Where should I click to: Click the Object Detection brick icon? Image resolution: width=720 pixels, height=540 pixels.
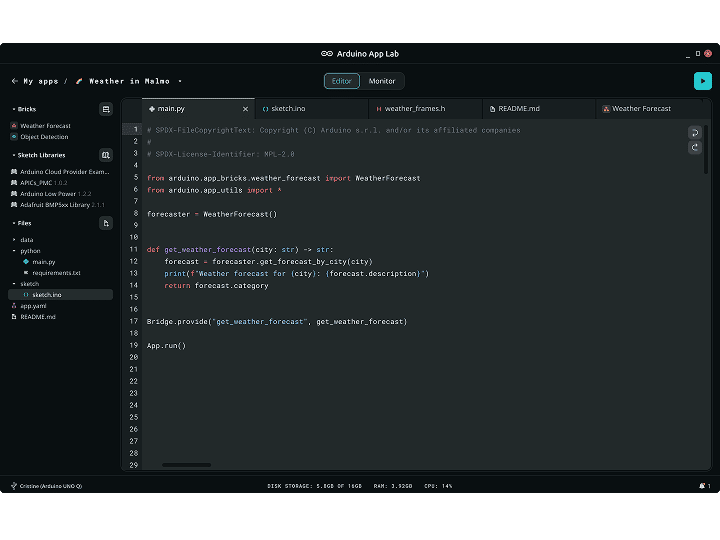point(14,137)
